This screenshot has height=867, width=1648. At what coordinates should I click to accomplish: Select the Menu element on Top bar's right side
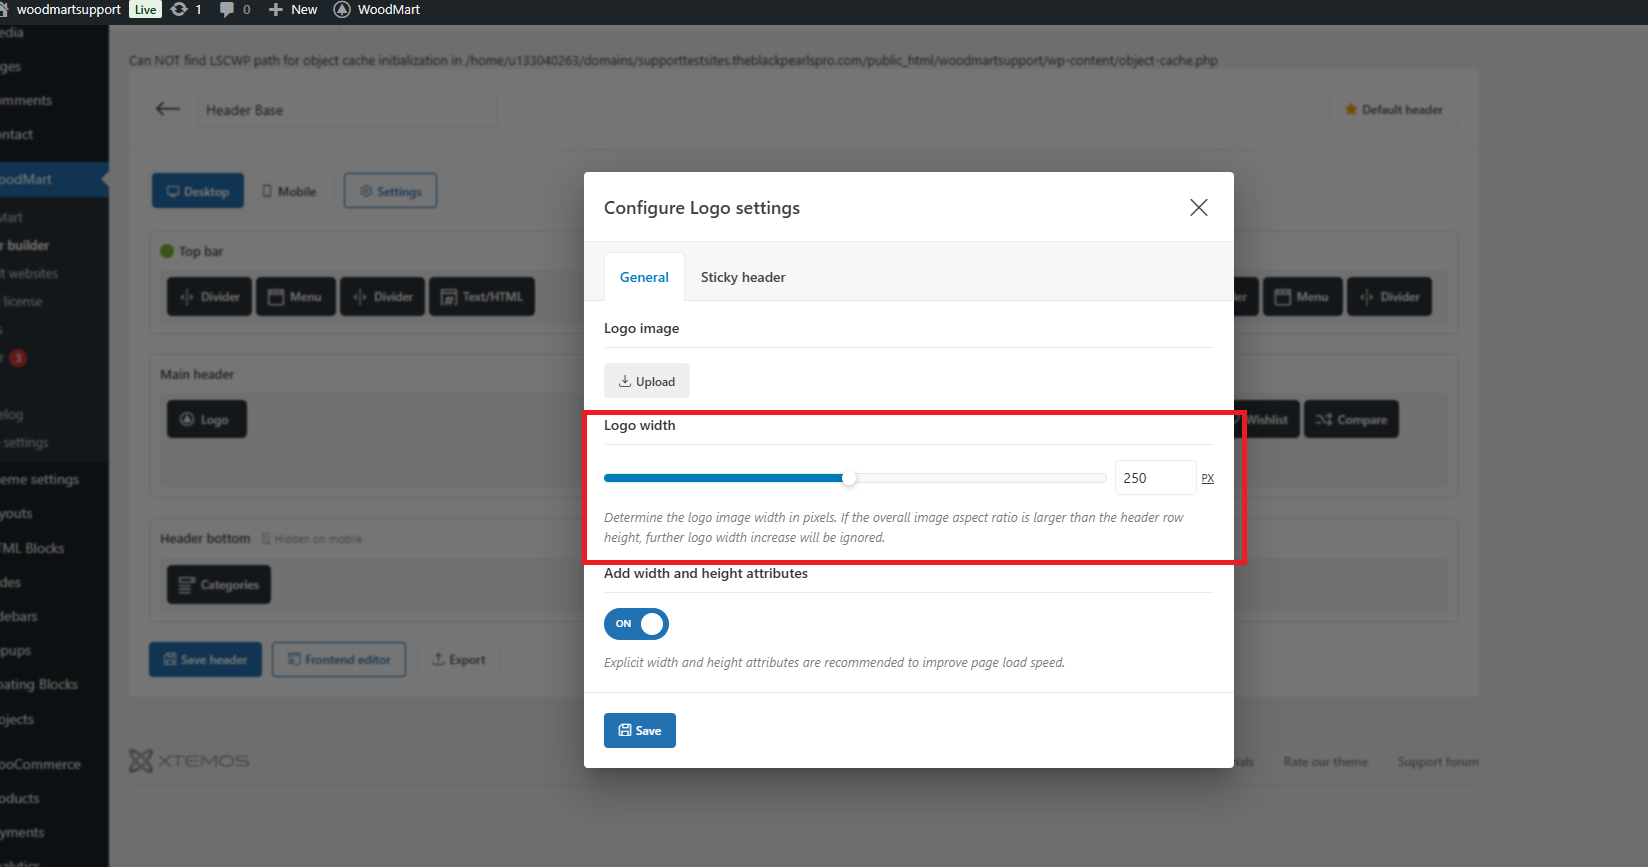pyautogui.click(x=1302, y=297)
